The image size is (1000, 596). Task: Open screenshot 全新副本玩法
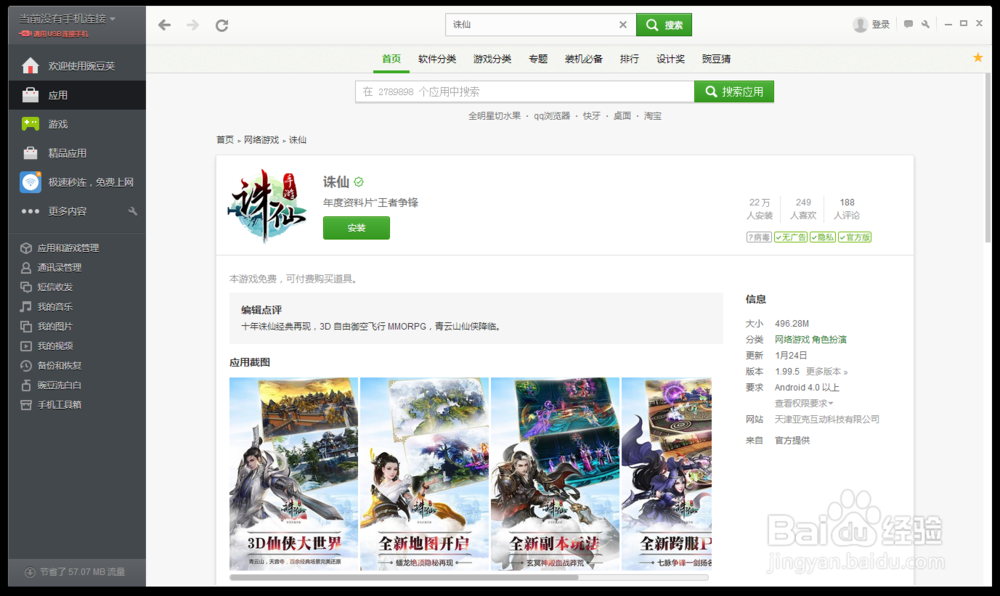[555, 474]
